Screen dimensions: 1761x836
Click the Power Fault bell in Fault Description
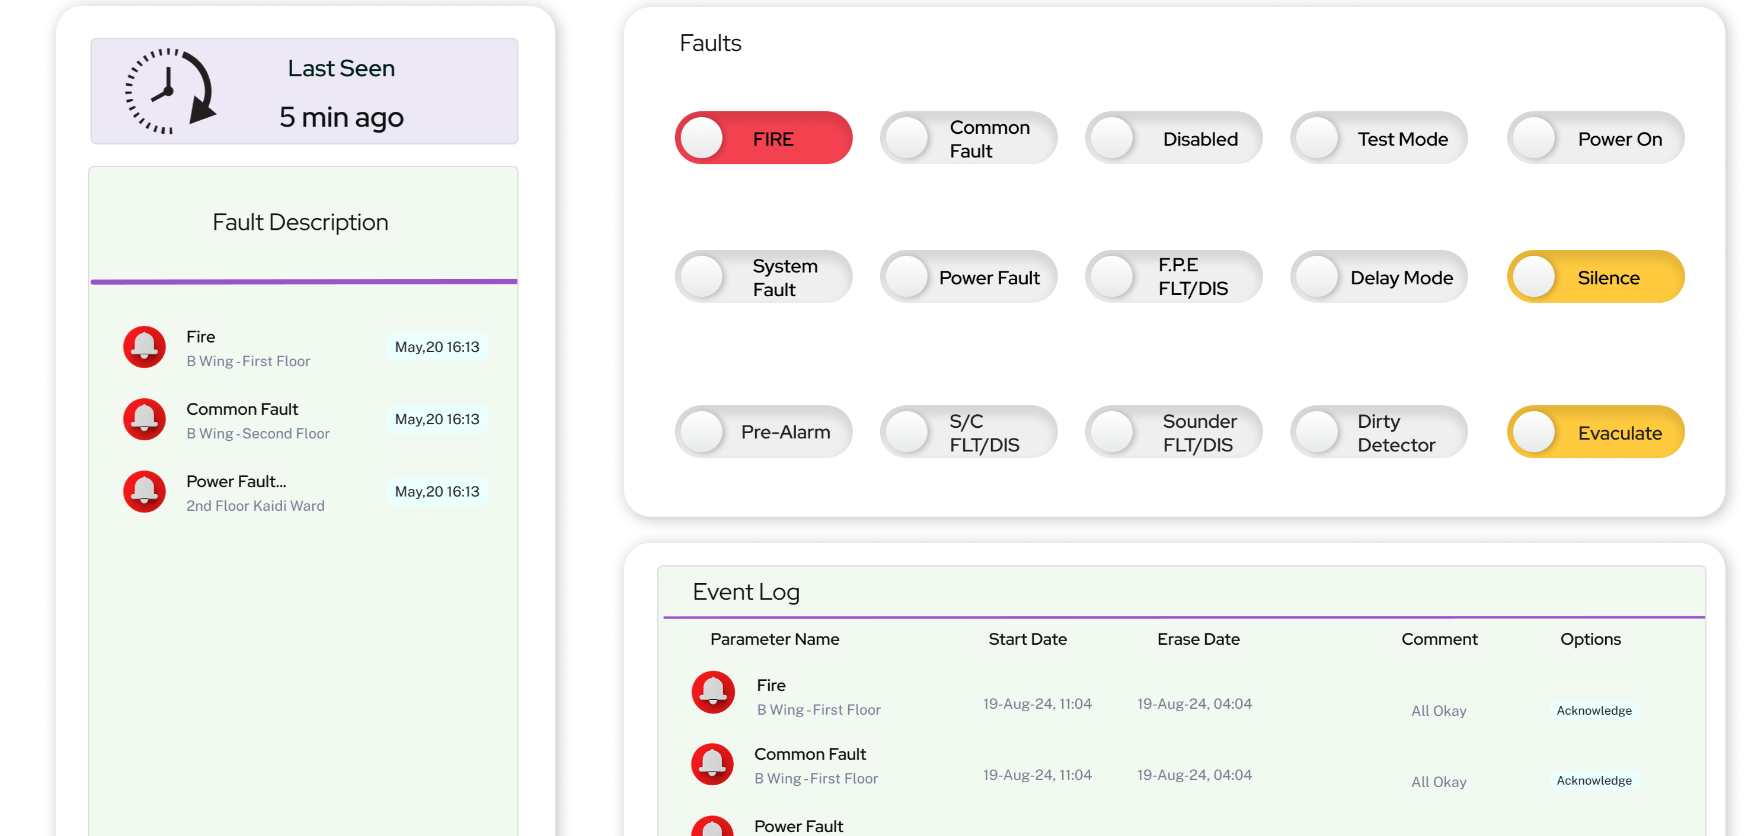[144, 492]
